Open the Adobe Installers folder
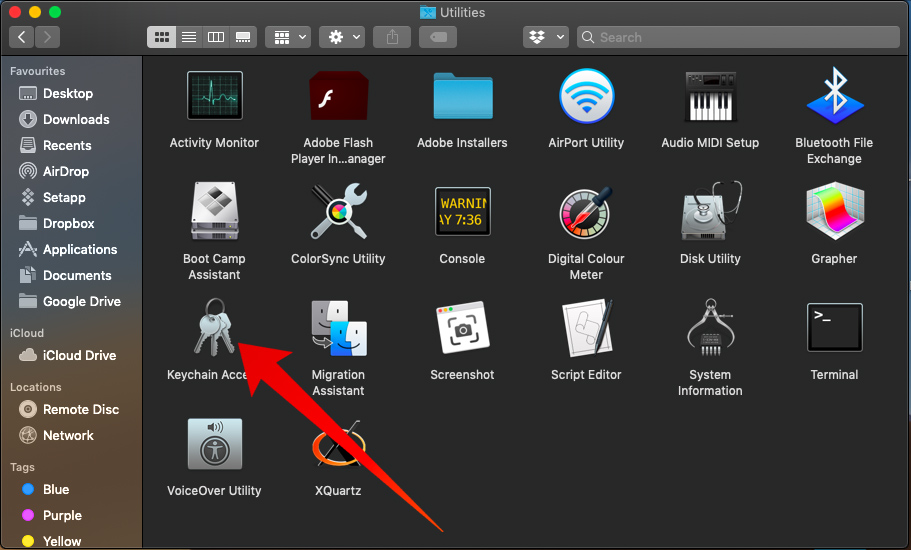The width and height of the screenshot is (911, 550). [462, 96]
